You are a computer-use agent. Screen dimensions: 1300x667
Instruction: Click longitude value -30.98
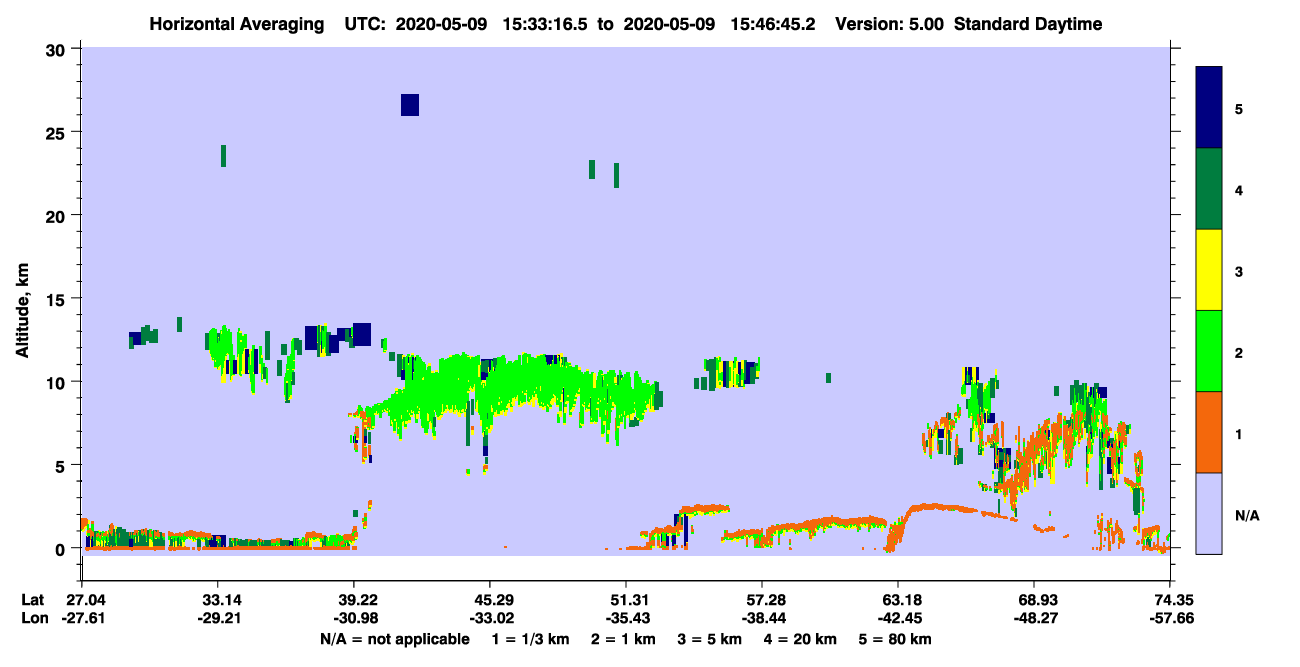click(x=354, y=619)
